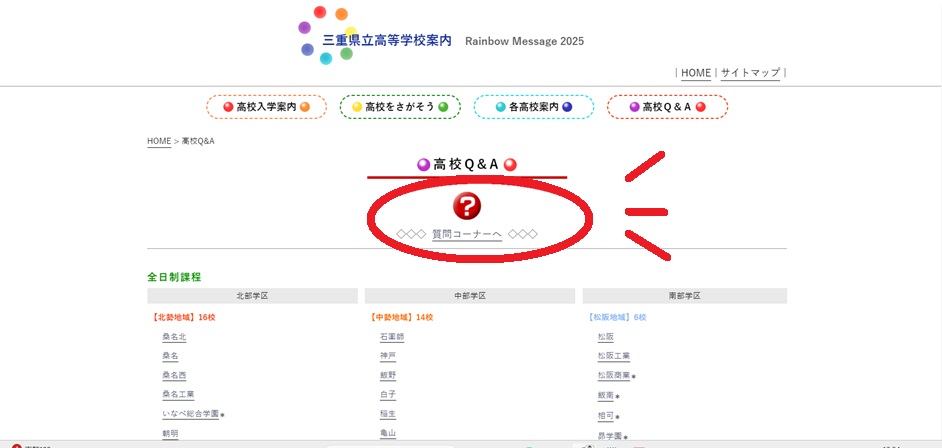
Task: Open the 質問コーナーへ link
Action: point(467,234)
